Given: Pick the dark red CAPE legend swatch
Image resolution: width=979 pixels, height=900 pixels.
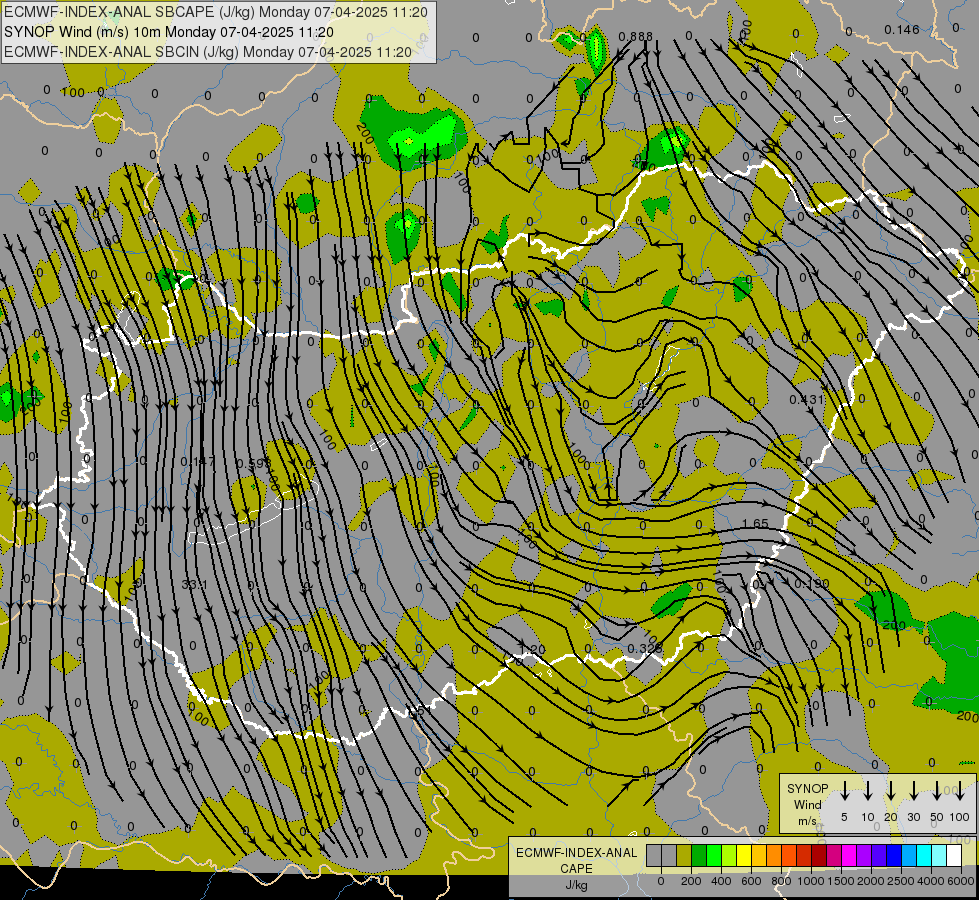Looking at the screenshot, I should [819, 855].
